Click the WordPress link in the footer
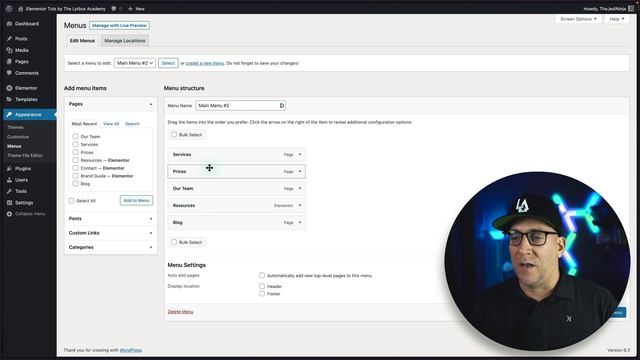This screenshot has height=360, width=640. point(131,350)
